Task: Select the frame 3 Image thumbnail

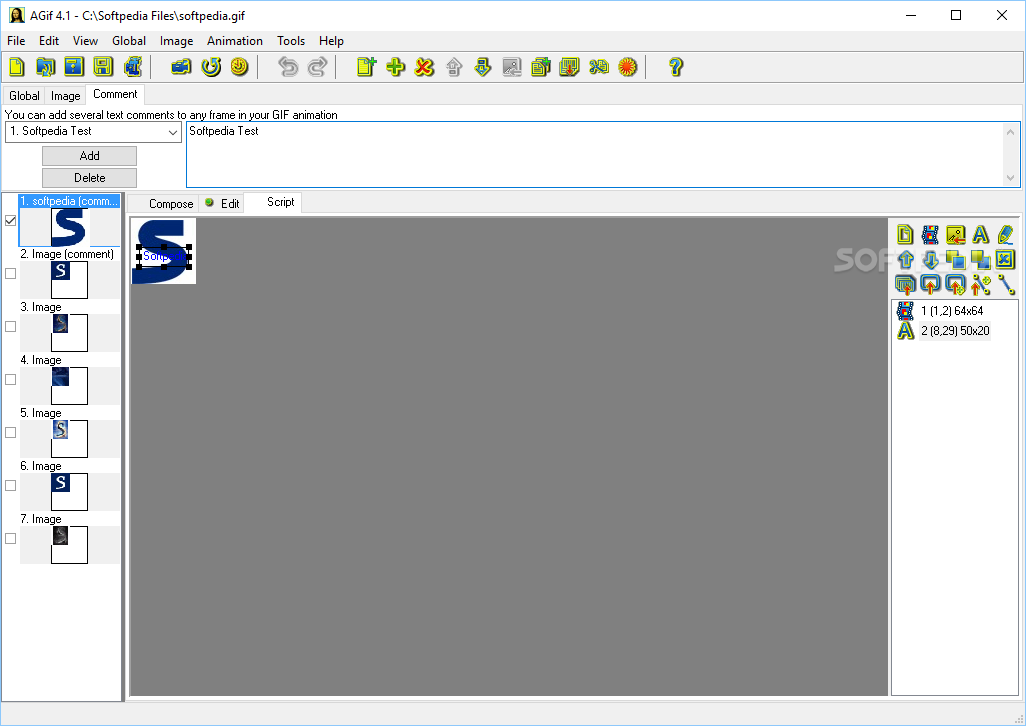Action: (x=69, y=332)
